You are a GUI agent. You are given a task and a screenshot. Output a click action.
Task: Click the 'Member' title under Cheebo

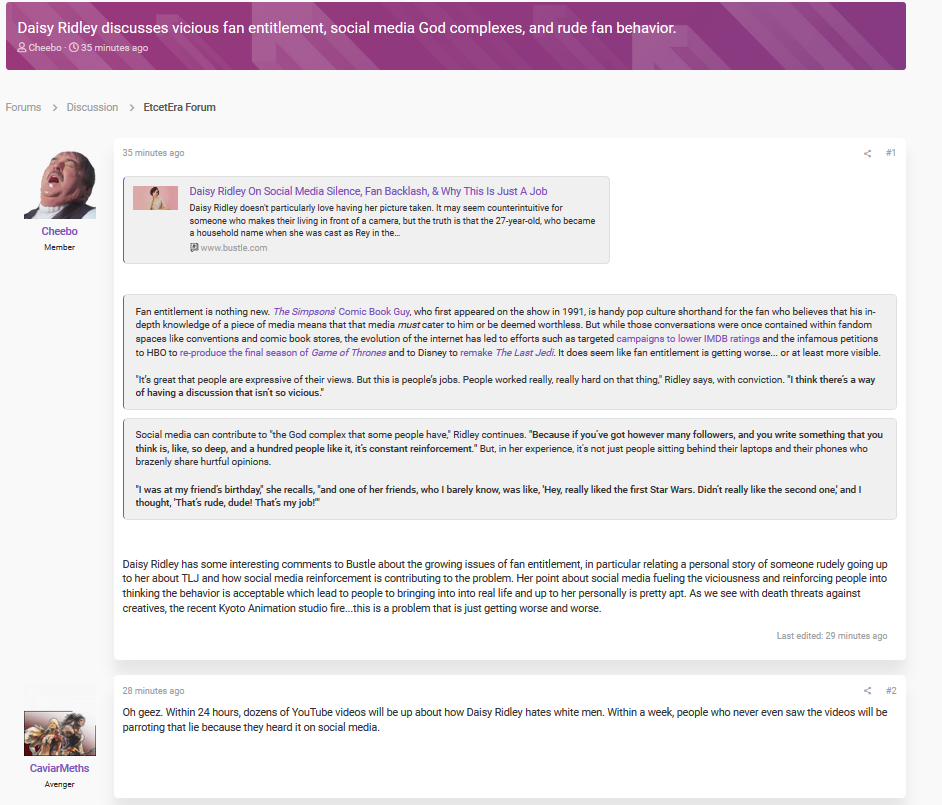(x=59, y=247)
